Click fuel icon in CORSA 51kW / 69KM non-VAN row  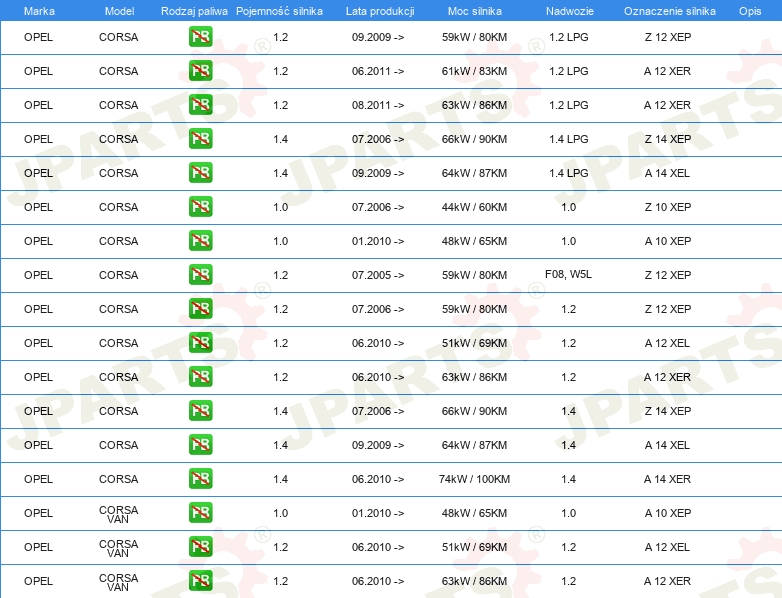[x=200, y=343]
